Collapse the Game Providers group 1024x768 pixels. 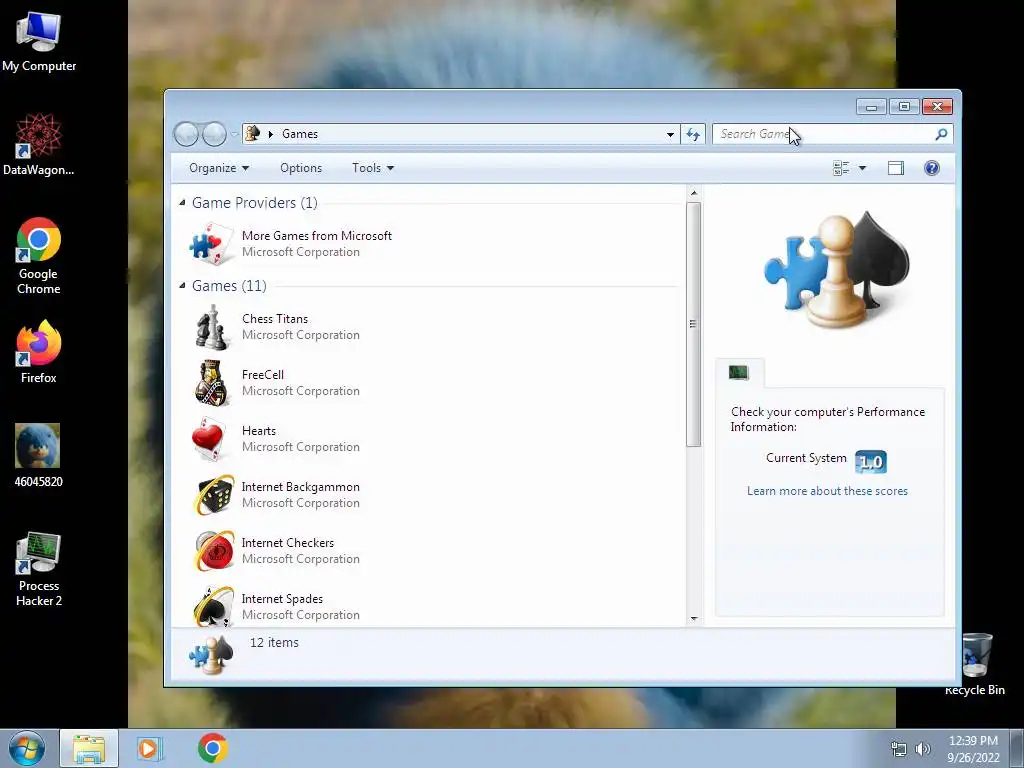[182, 203]
